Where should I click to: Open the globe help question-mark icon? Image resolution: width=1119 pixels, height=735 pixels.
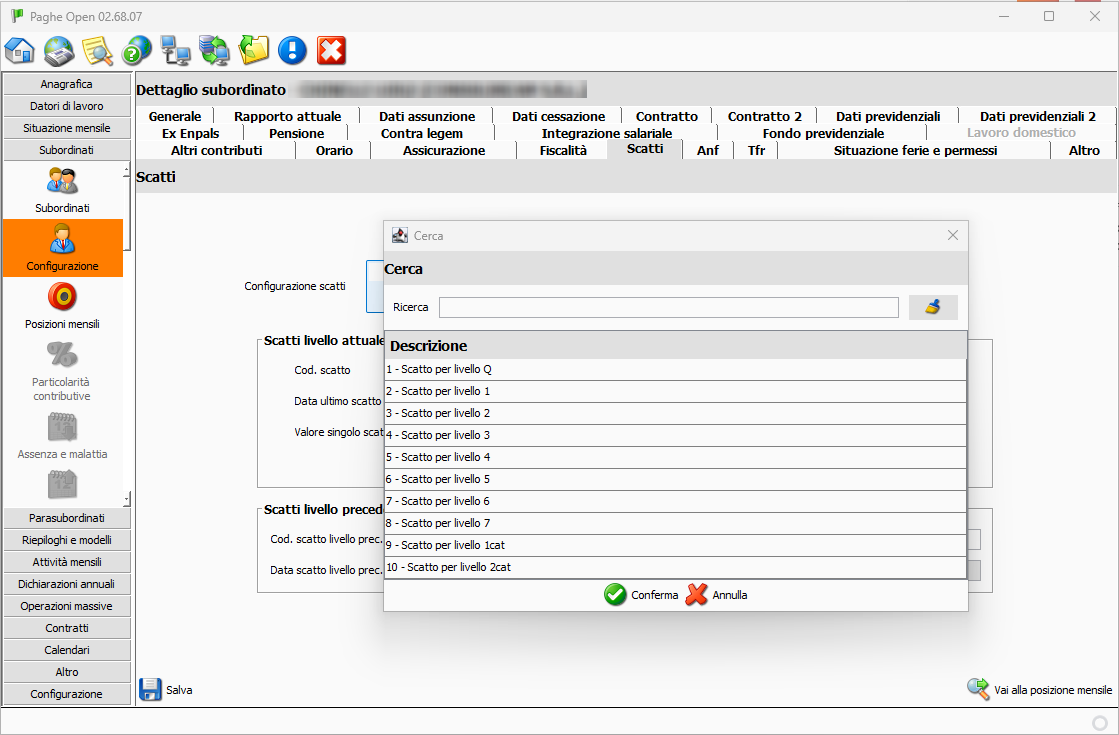137,50
